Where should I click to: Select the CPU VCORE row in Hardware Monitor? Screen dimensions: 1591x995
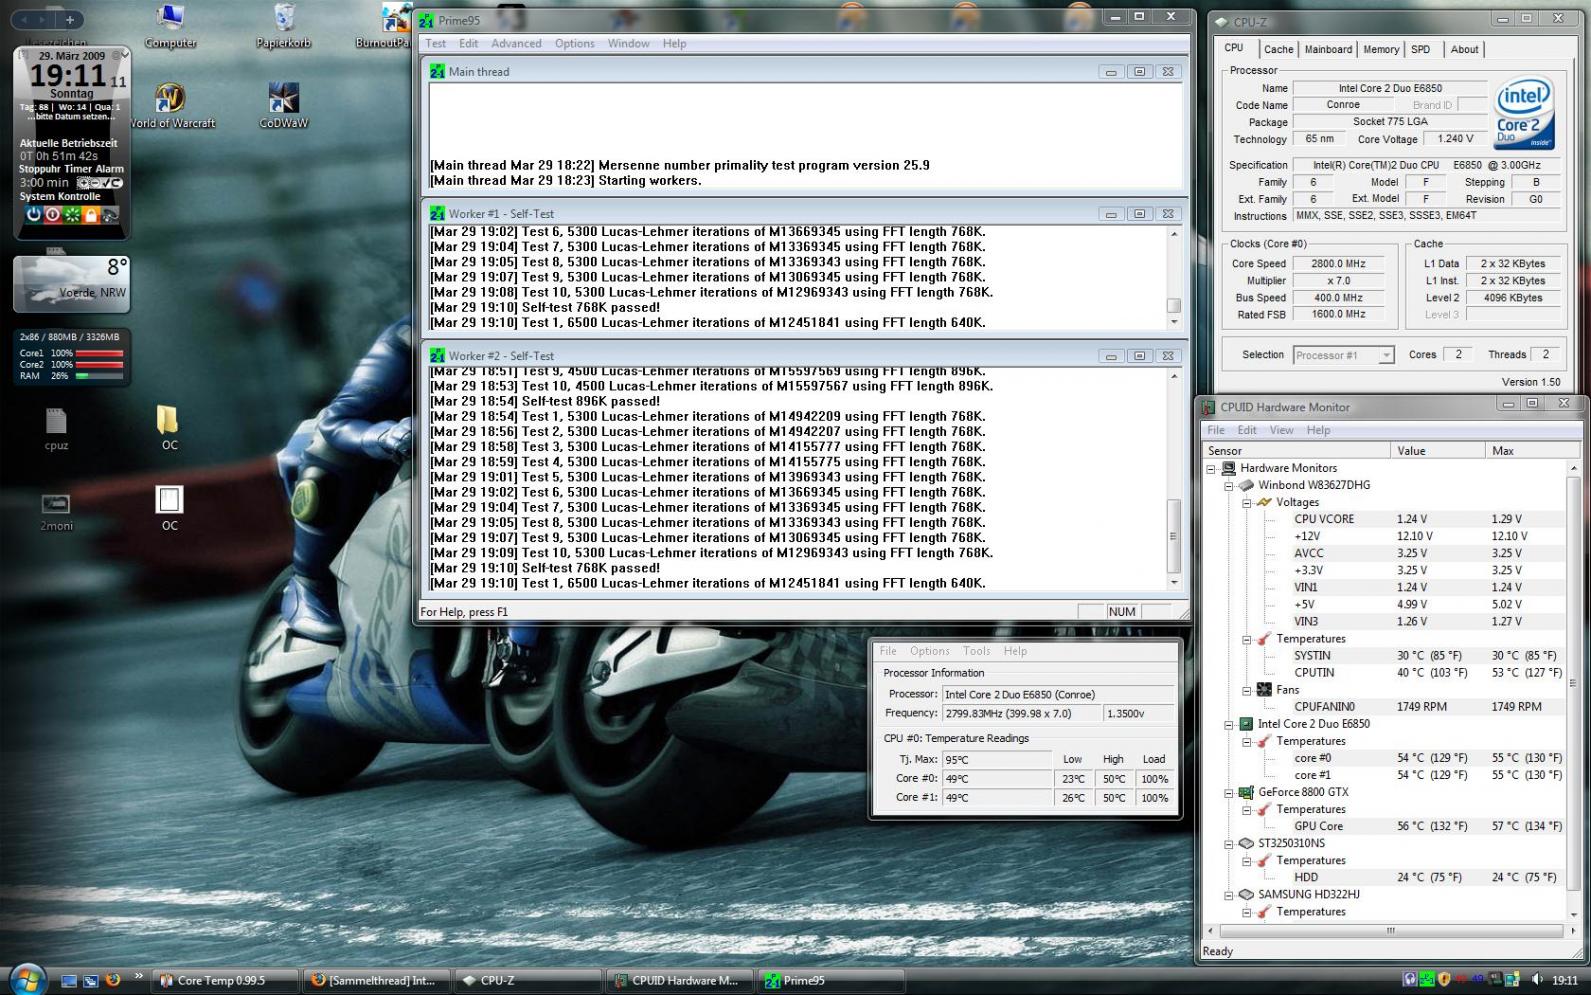[1427, 519]
